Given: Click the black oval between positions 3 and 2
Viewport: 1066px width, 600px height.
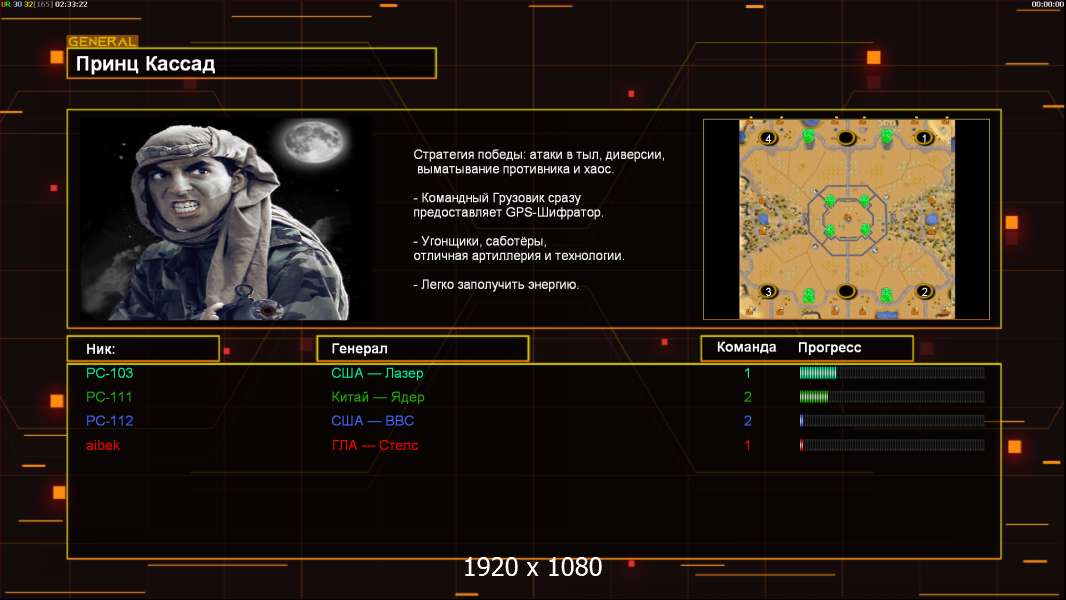Looking at the screenshot, I should (x=846, y=292).
